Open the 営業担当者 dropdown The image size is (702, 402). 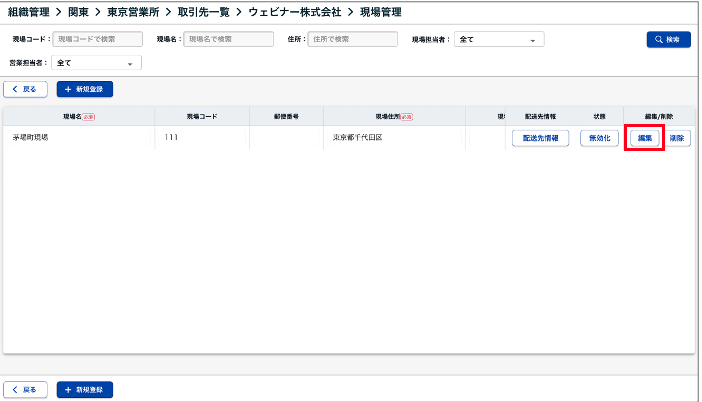point(96,63)
